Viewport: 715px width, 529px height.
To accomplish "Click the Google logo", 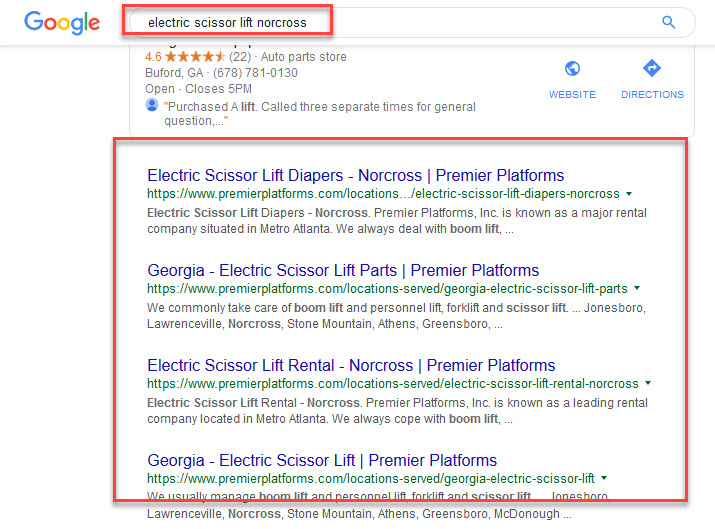I will coord(62,23).
